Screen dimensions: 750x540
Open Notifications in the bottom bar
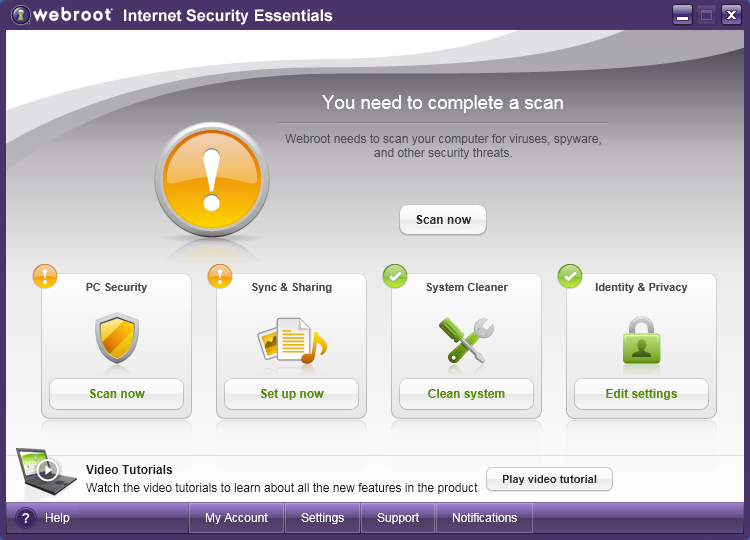point(484,518)
